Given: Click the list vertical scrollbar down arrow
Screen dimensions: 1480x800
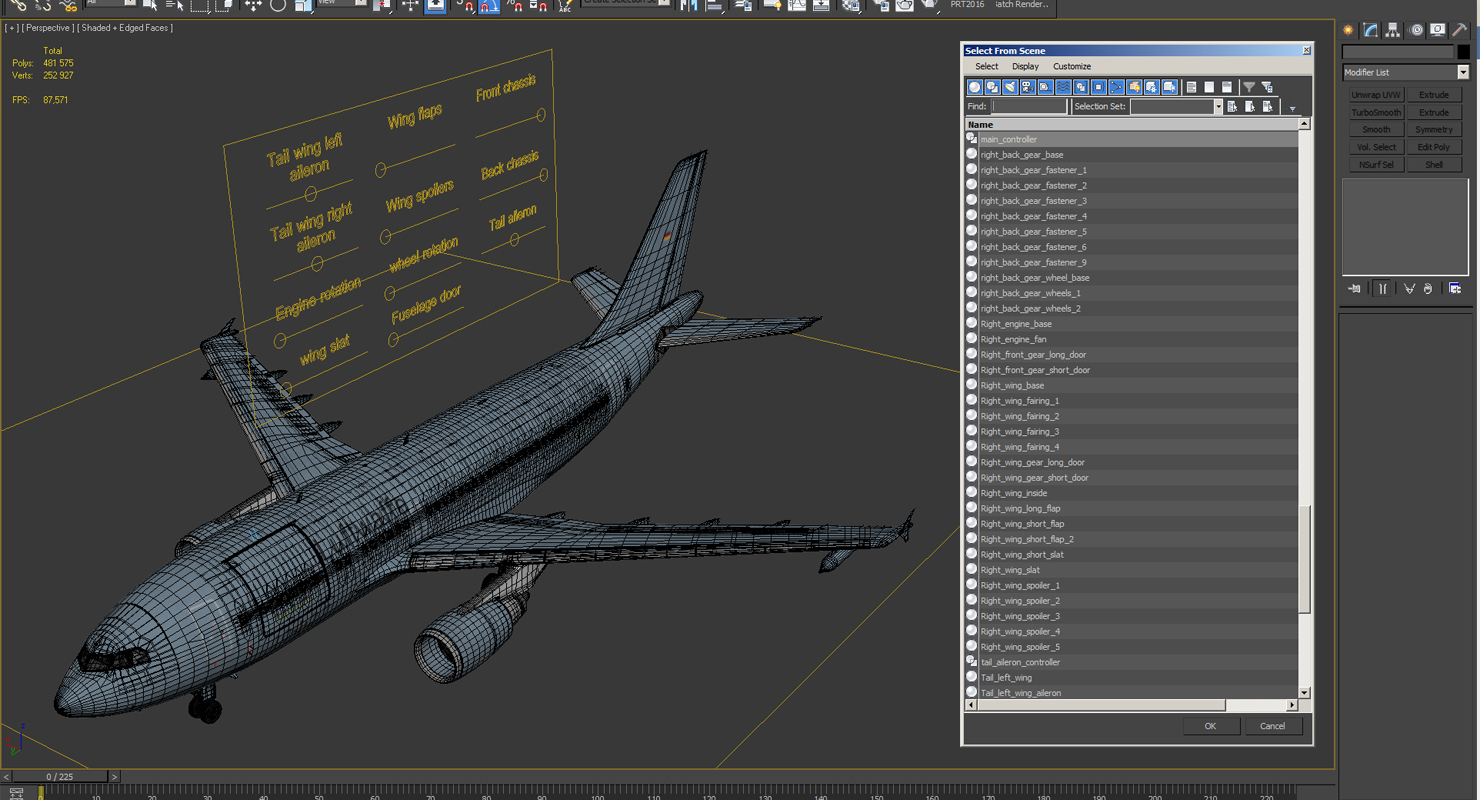Looking at the screenshot, I should [x=1304, y=692].
